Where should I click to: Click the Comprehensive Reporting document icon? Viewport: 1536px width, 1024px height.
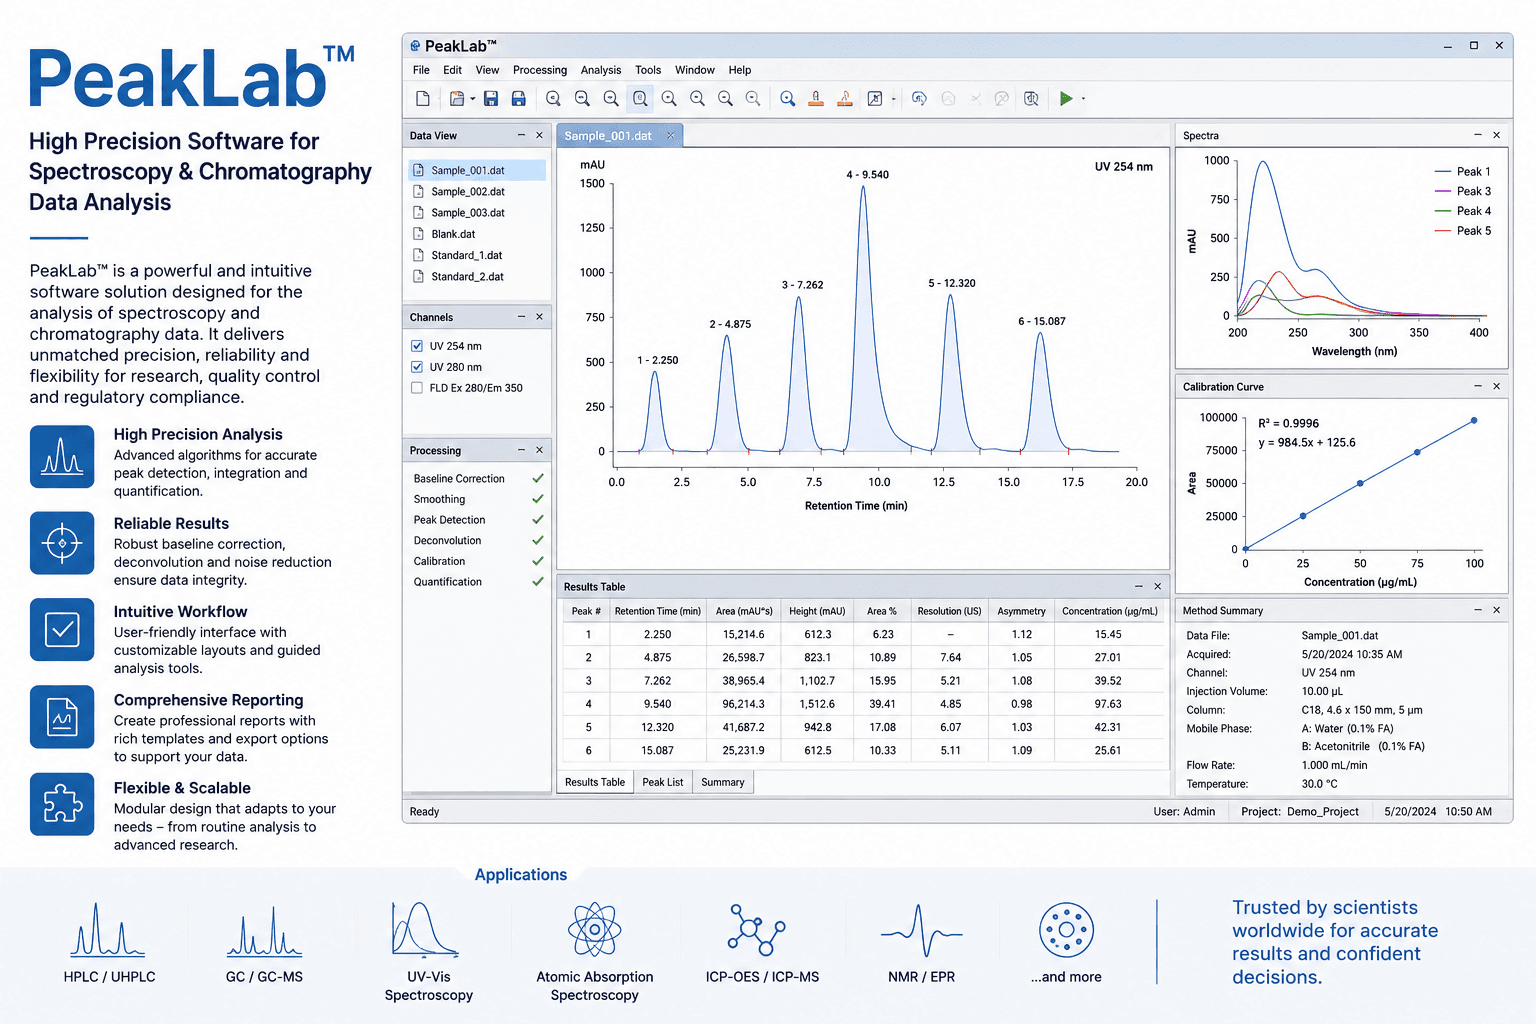[x=62, y=717]
